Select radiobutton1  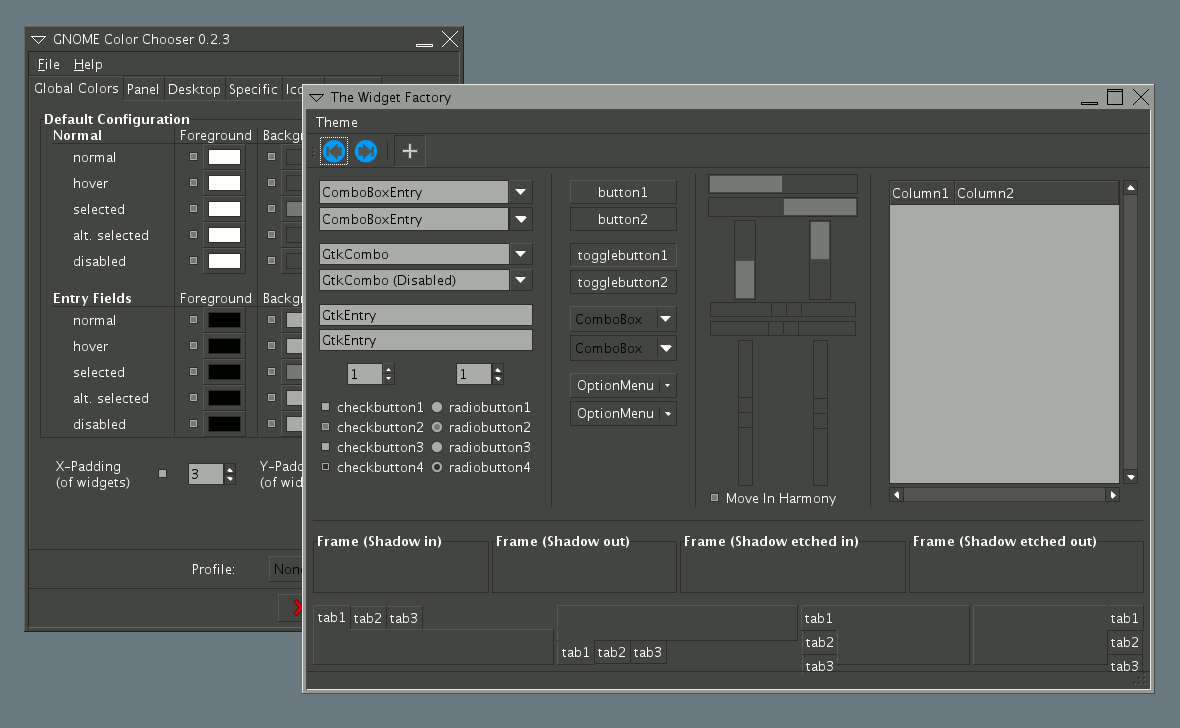(436, 407)
